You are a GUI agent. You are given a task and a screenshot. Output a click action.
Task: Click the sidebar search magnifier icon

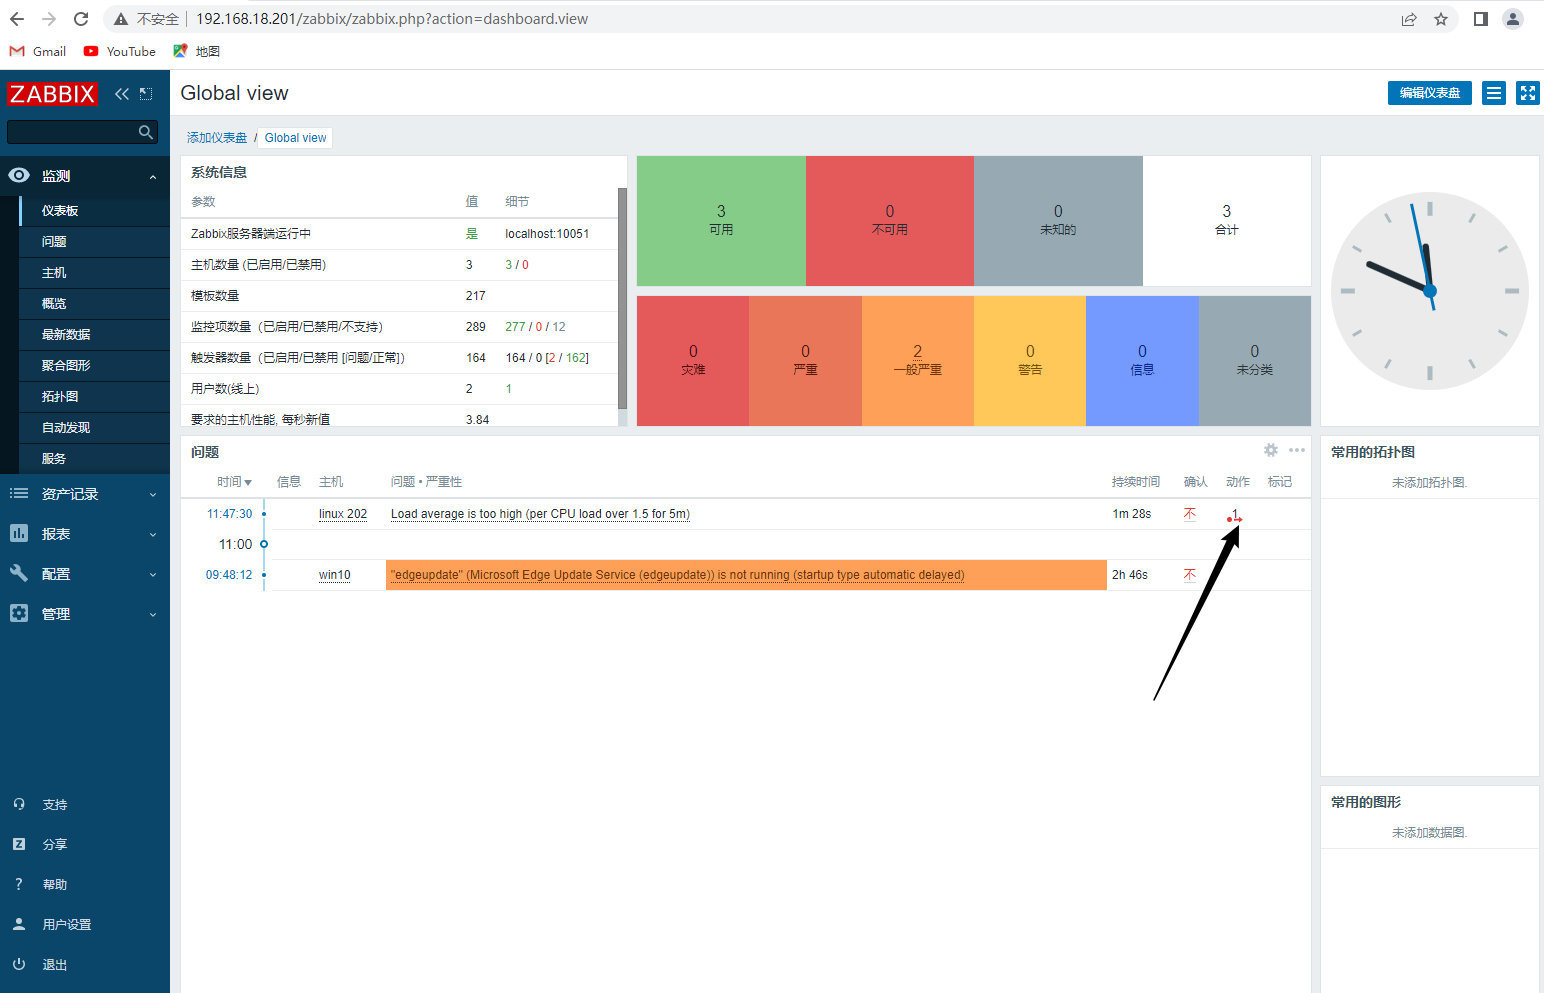pos(146,132)
